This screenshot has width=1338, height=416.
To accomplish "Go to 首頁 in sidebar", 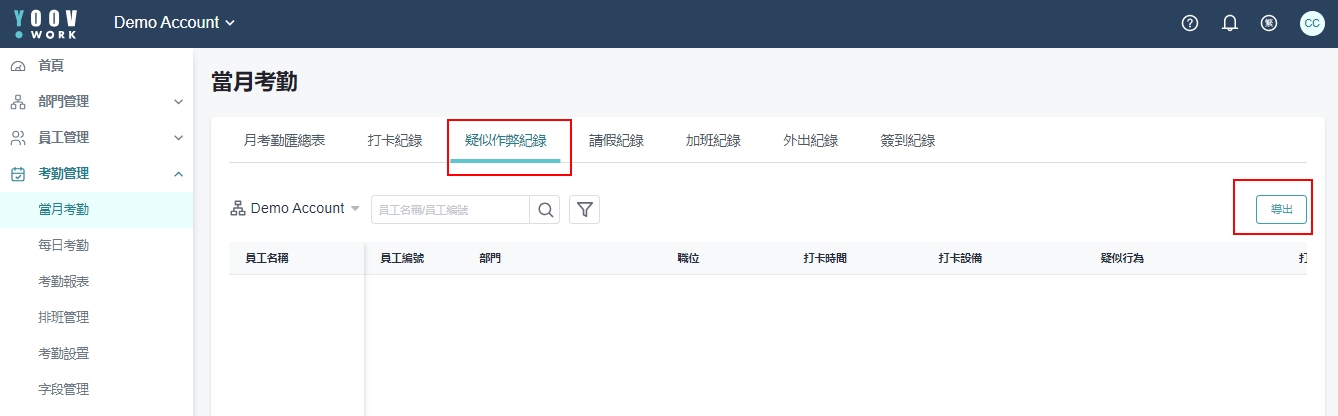I will coord(51,66).
